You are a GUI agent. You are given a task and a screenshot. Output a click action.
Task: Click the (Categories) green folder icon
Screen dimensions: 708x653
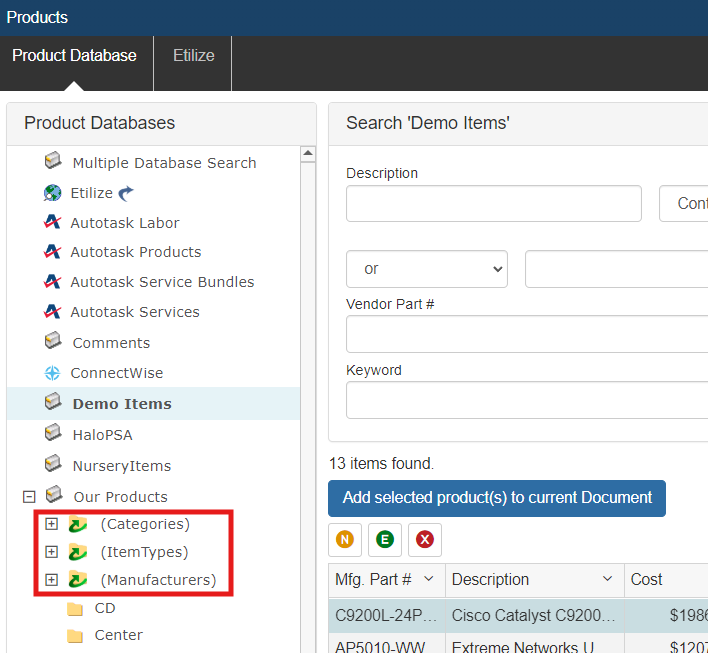pyautogui.click(x=78, y=525)
